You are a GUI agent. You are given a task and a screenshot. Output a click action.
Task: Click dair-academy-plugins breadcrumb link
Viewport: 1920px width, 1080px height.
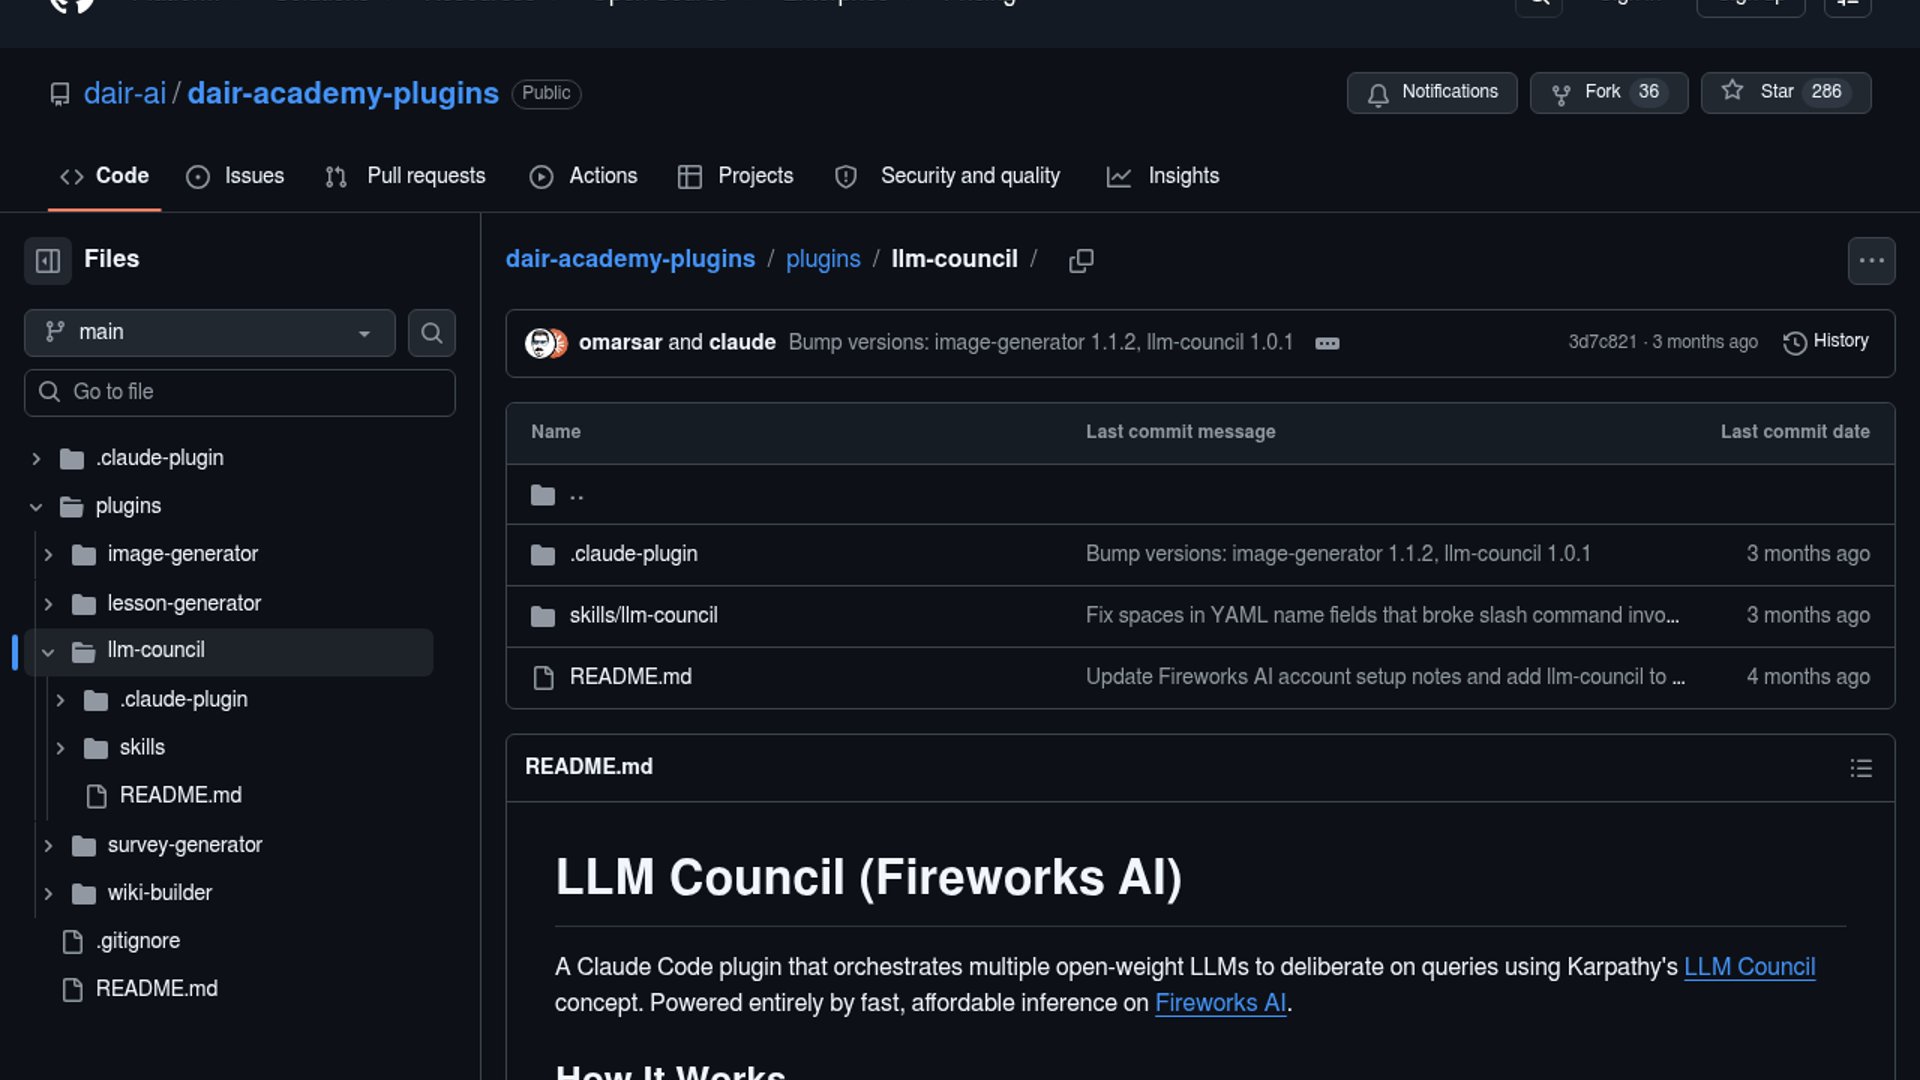(x=630, y=259)
